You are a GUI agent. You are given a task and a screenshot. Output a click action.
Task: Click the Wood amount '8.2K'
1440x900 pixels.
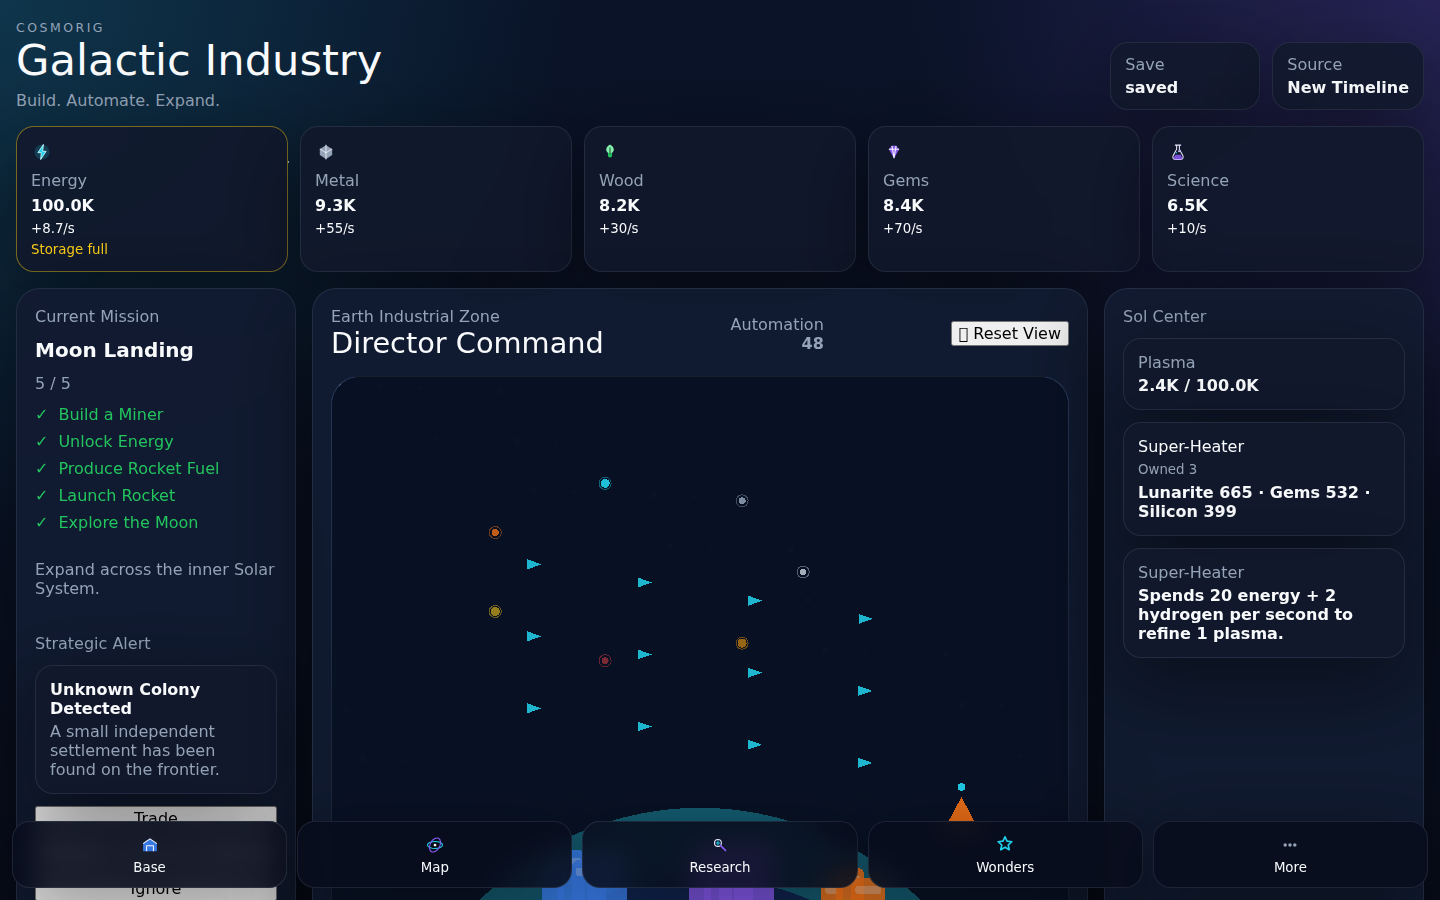619,205
